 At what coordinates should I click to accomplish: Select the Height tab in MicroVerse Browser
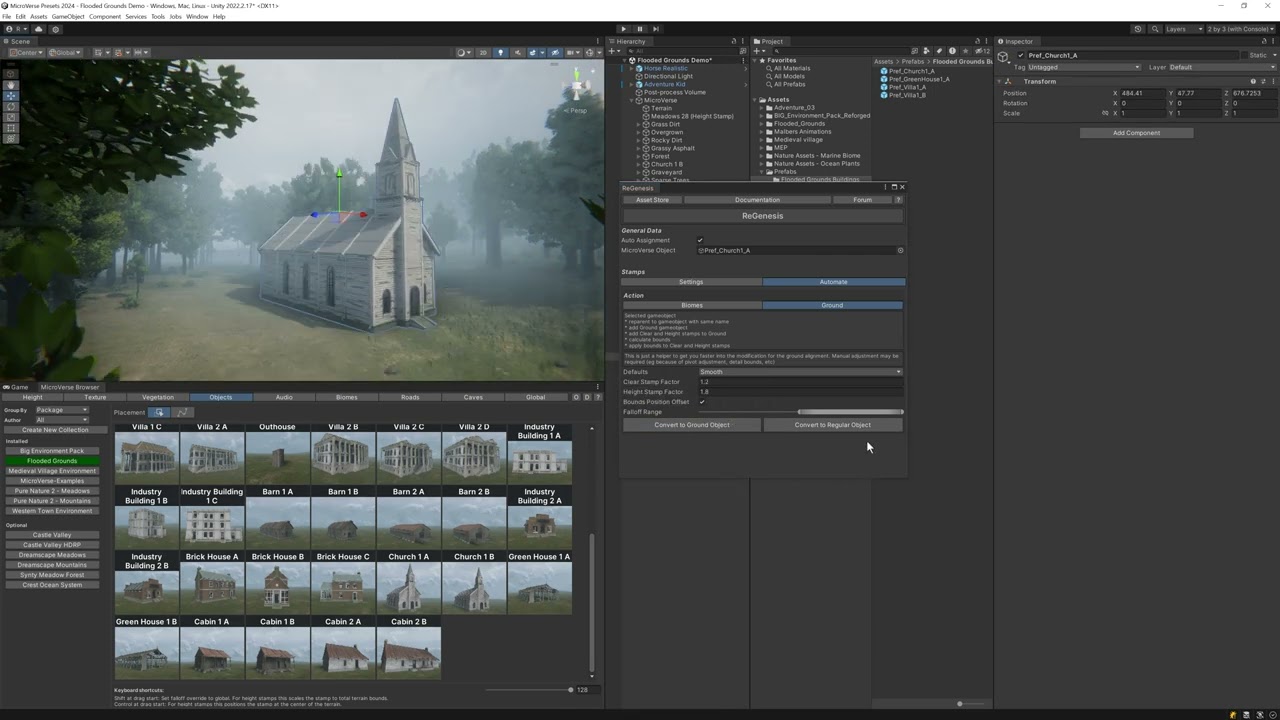click(x=33, y=397)
